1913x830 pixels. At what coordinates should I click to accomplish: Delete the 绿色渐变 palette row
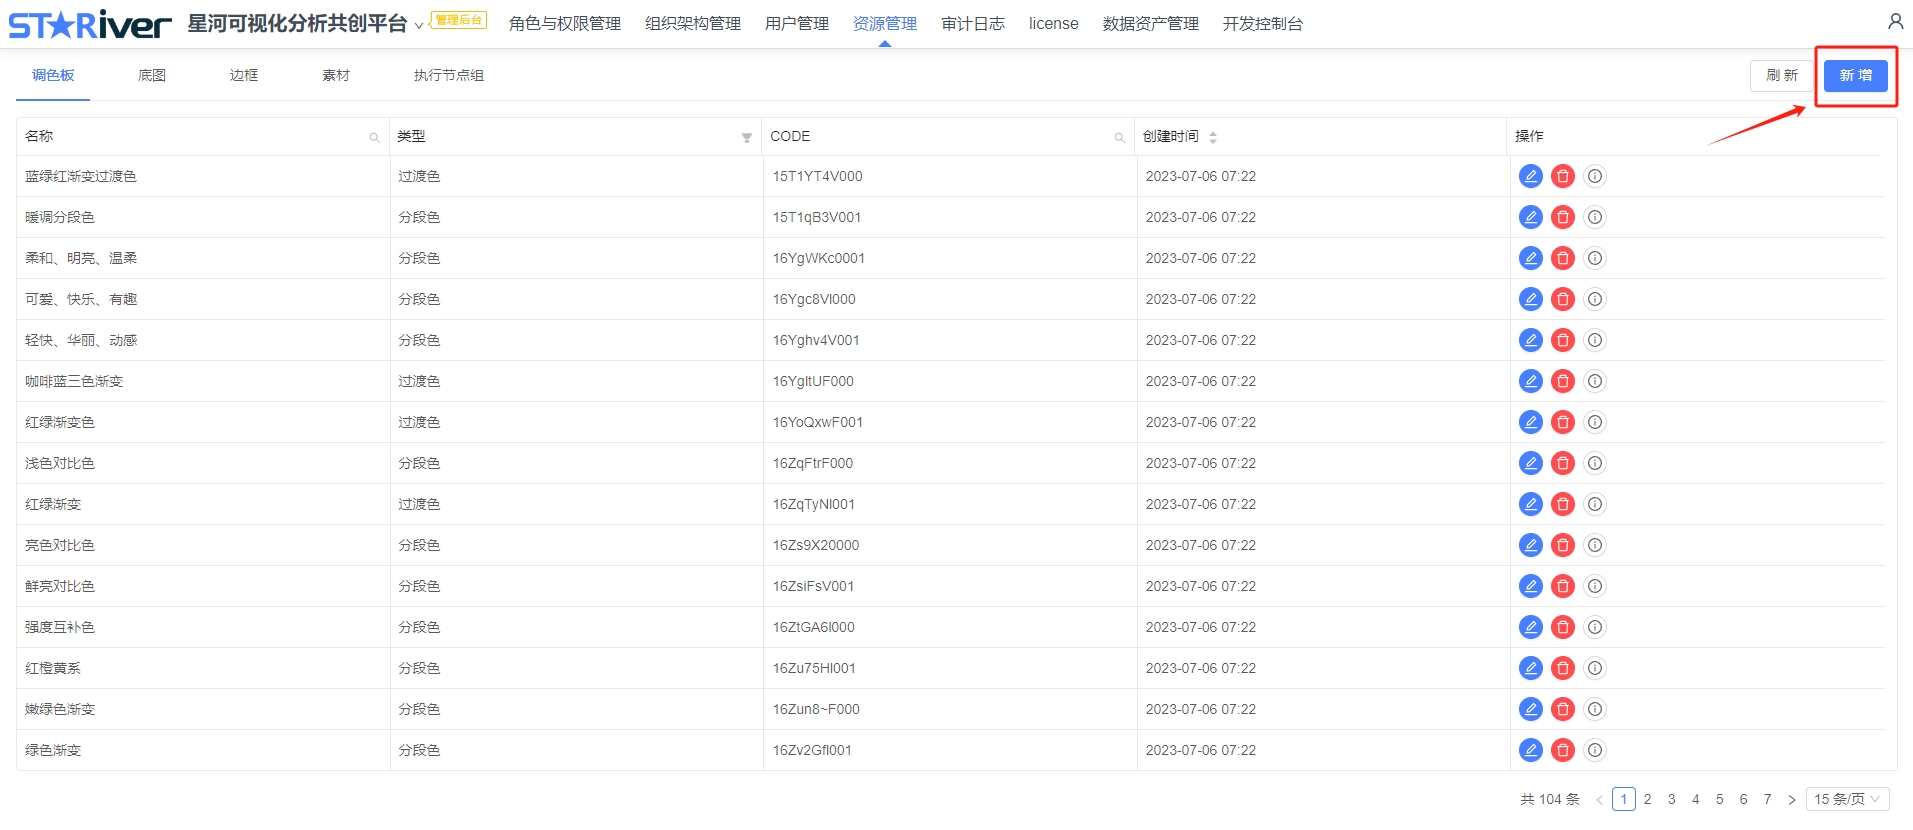click(x=1562, y=750)
